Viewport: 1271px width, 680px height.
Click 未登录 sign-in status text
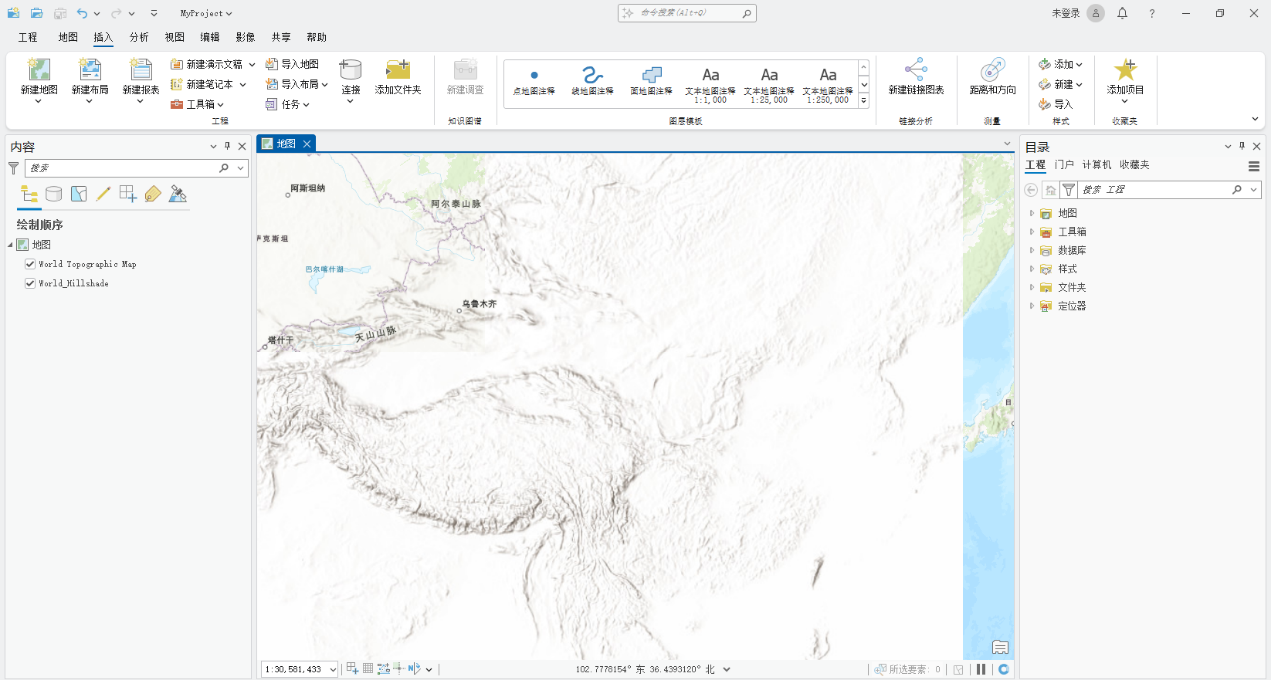pos(1065,13)
